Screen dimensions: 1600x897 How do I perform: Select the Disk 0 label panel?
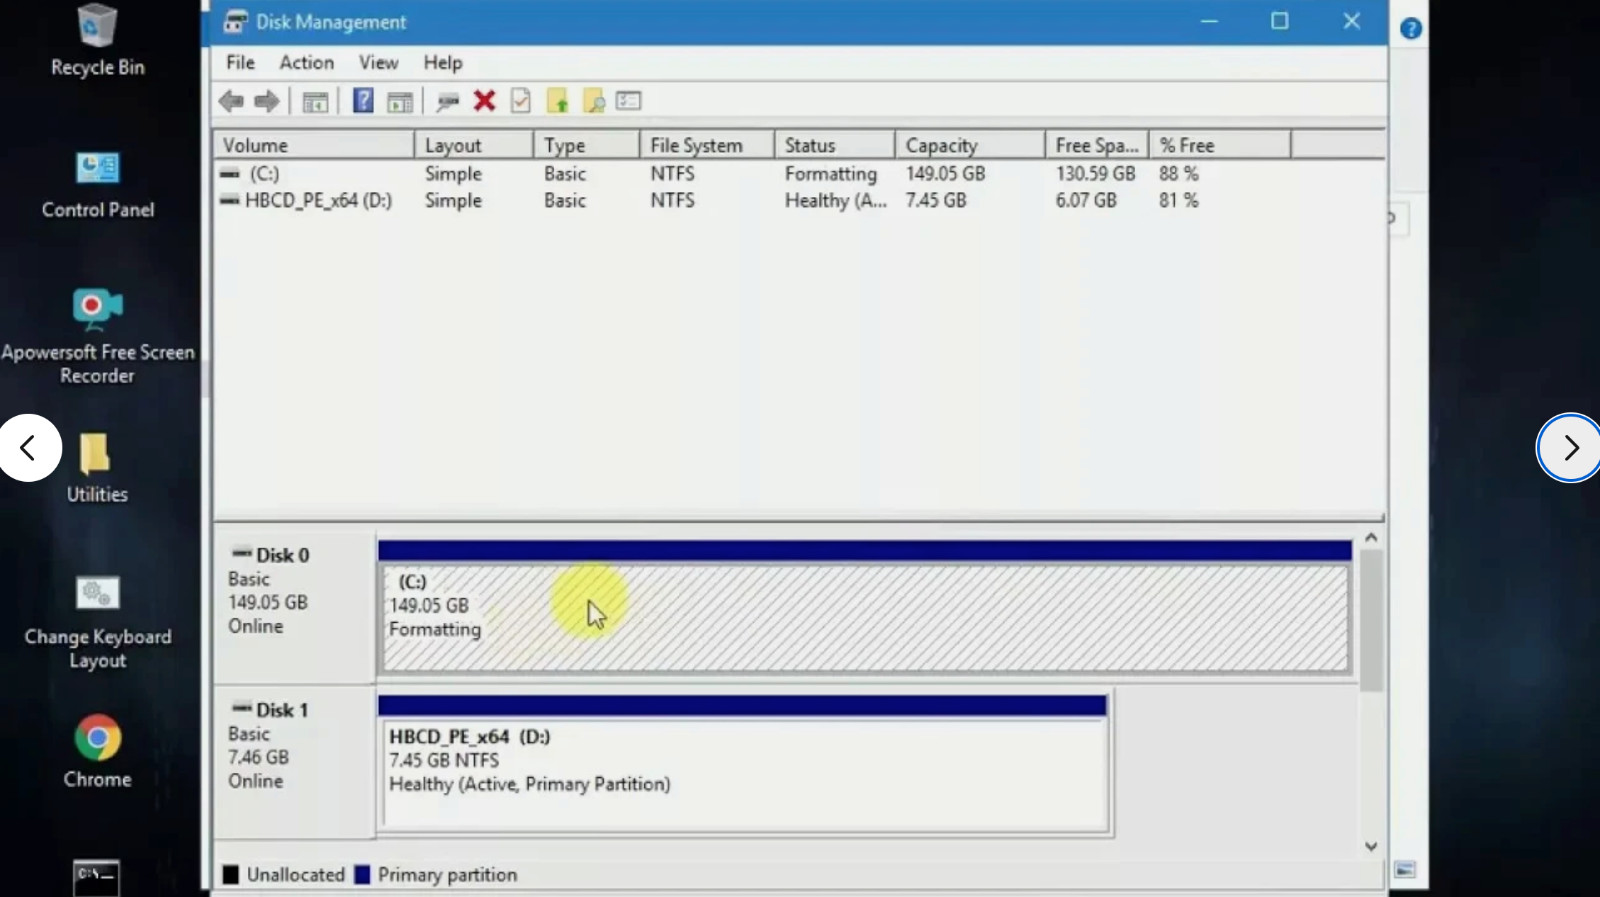(x=294, y=608)
